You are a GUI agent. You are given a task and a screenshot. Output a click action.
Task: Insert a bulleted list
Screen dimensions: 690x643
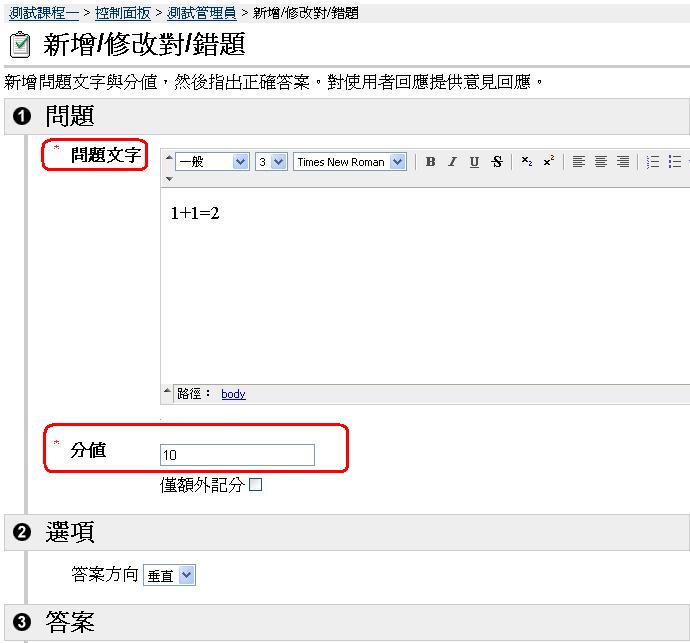click(x=675, y=162)
